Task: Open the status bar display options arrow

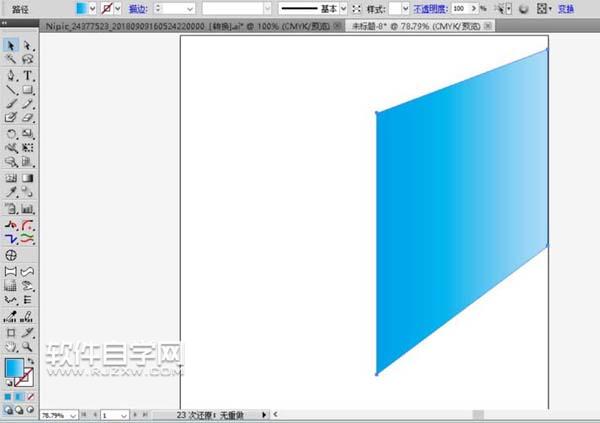Action: pyautogui.click(x=264, y=415)
